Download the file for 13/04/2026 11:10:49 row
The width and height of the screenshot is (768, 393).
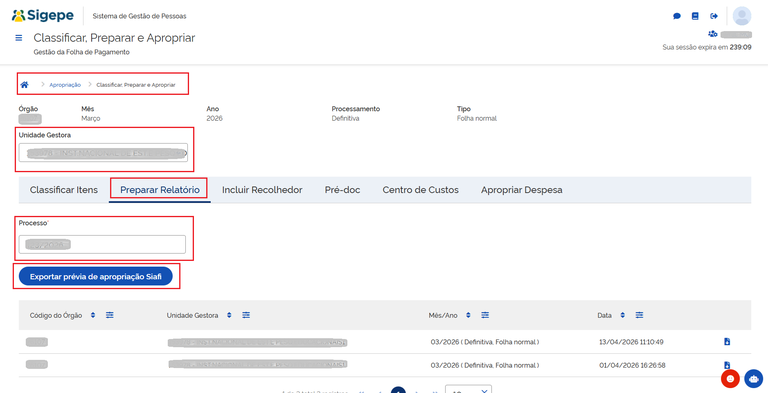[727, 342]
